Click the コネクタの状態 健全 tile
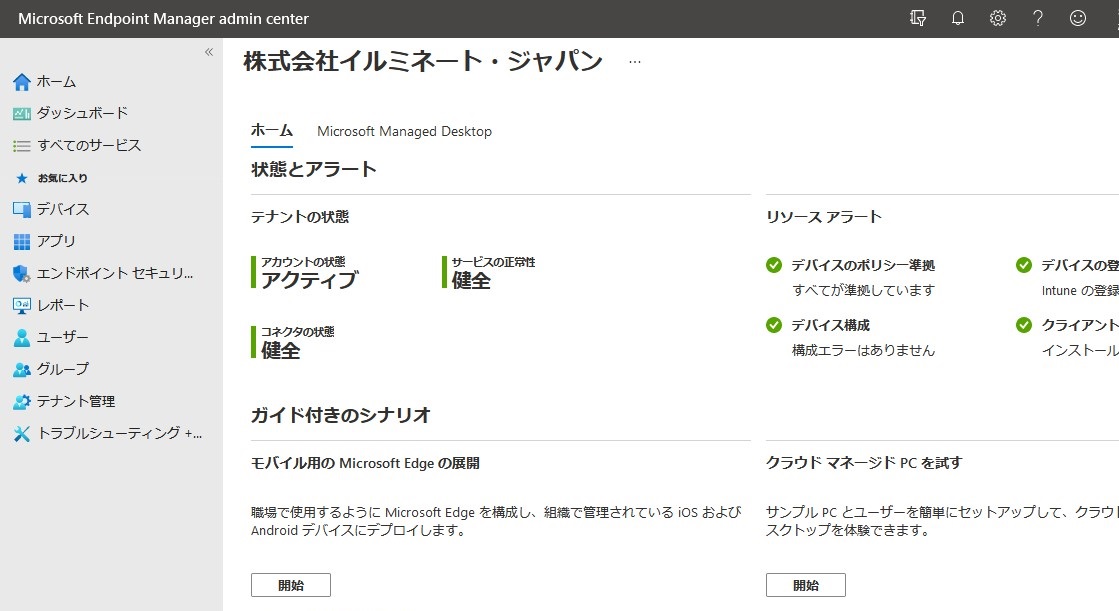The width and height of the screenshot is (1119, 611). click(x=293, y=343)
